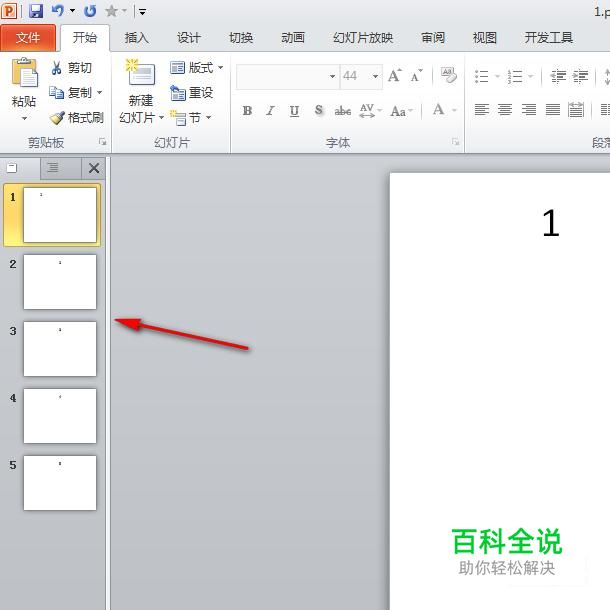
Task: Justify text alignment
Action: pyautogui.click(x=552, y=110)
